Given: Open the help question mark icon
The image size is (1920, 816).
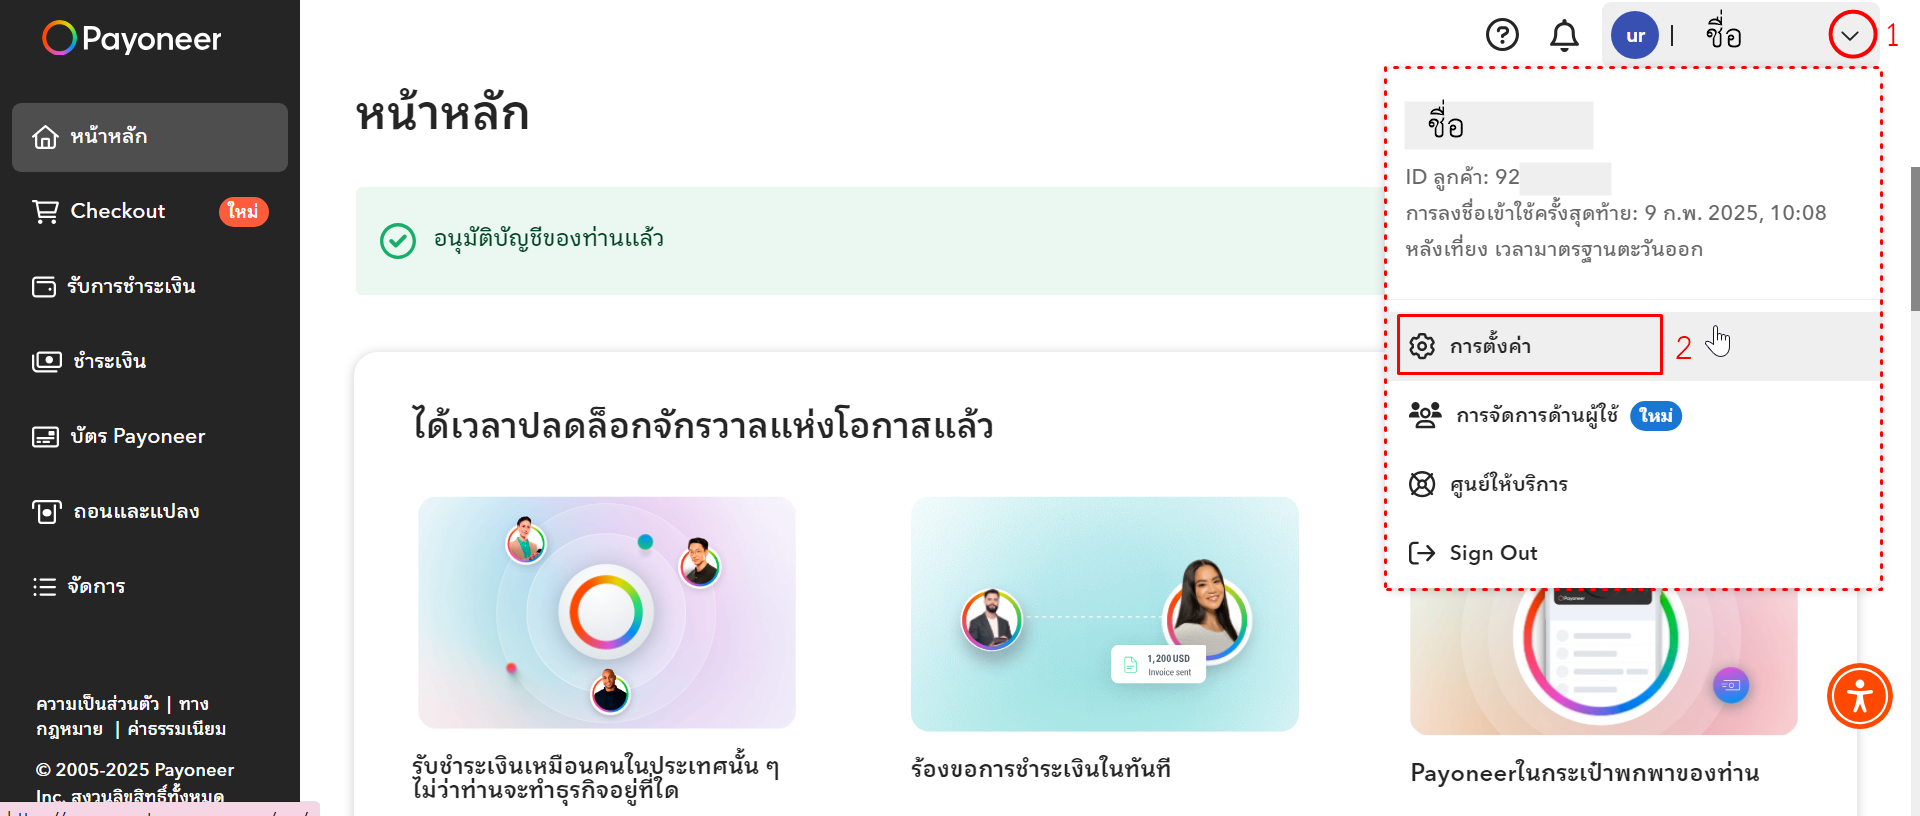Looking at the screenshot, I should (x=1502, y=35).
